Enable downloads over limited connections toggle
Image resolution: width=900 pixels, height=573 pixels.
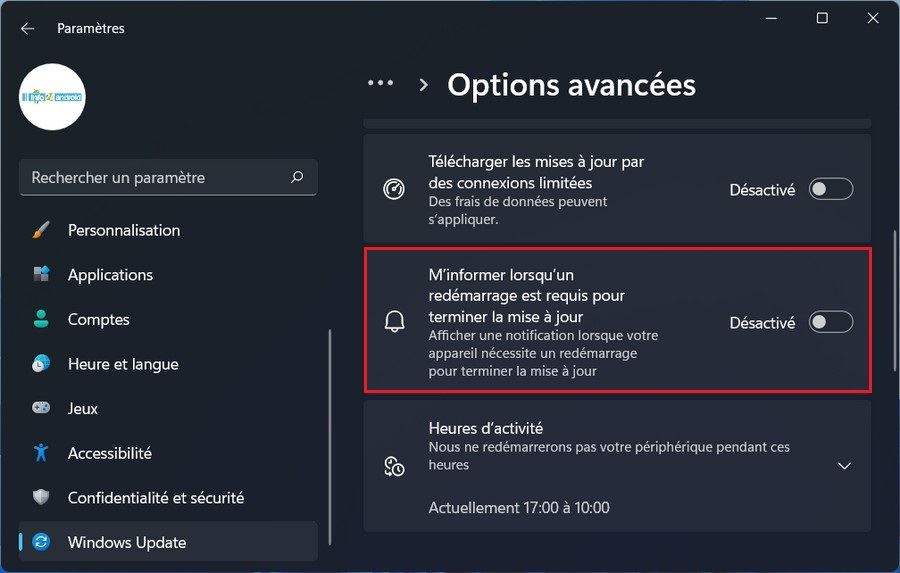click(830, 189)
